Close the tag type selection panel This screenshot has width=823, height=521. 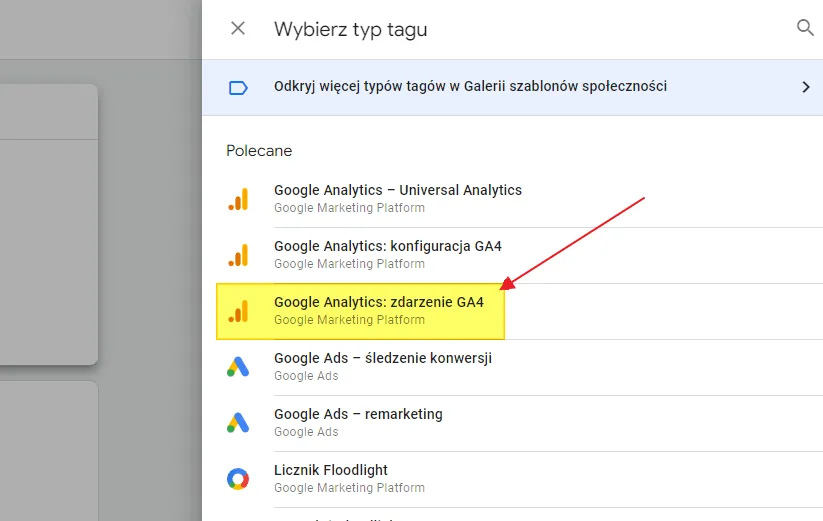point(238,28)
